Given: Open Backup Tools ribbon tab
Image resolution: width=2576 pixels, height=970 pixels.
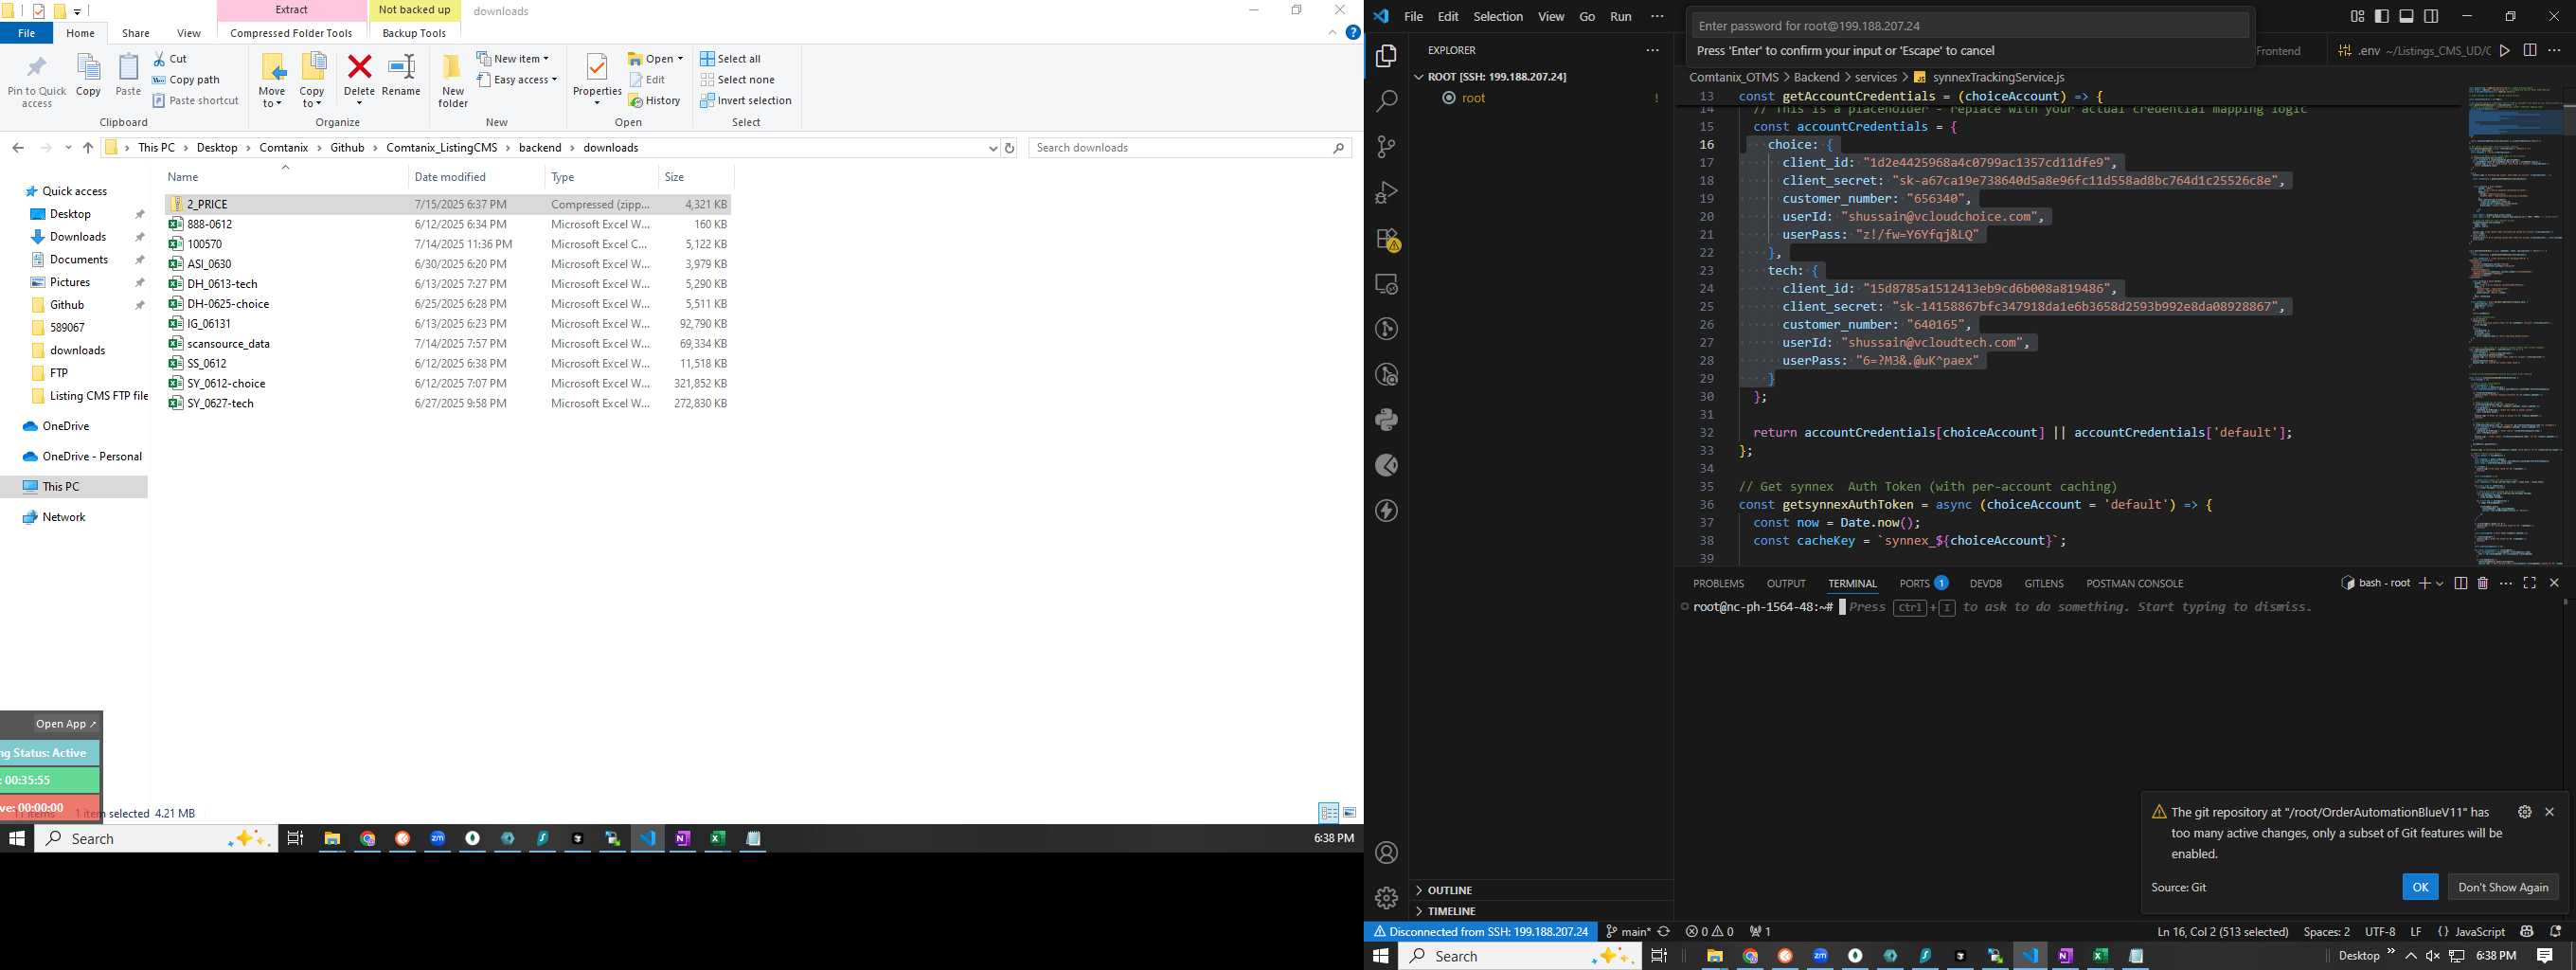Looking at the screenshot, I should coord(414,33).
